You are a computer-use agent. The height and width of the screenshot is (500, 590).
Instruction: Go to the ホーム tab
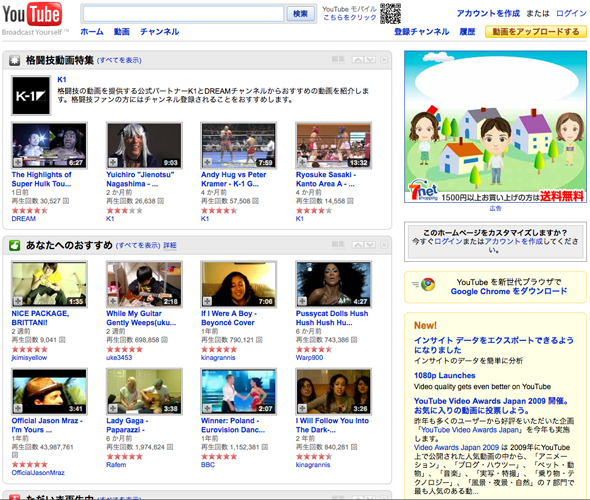[x=92, y=32]
